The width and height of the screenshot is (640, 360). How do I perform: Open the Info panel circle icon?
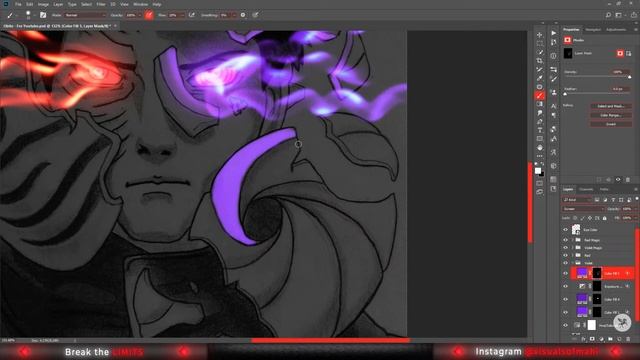click(553, 56)
